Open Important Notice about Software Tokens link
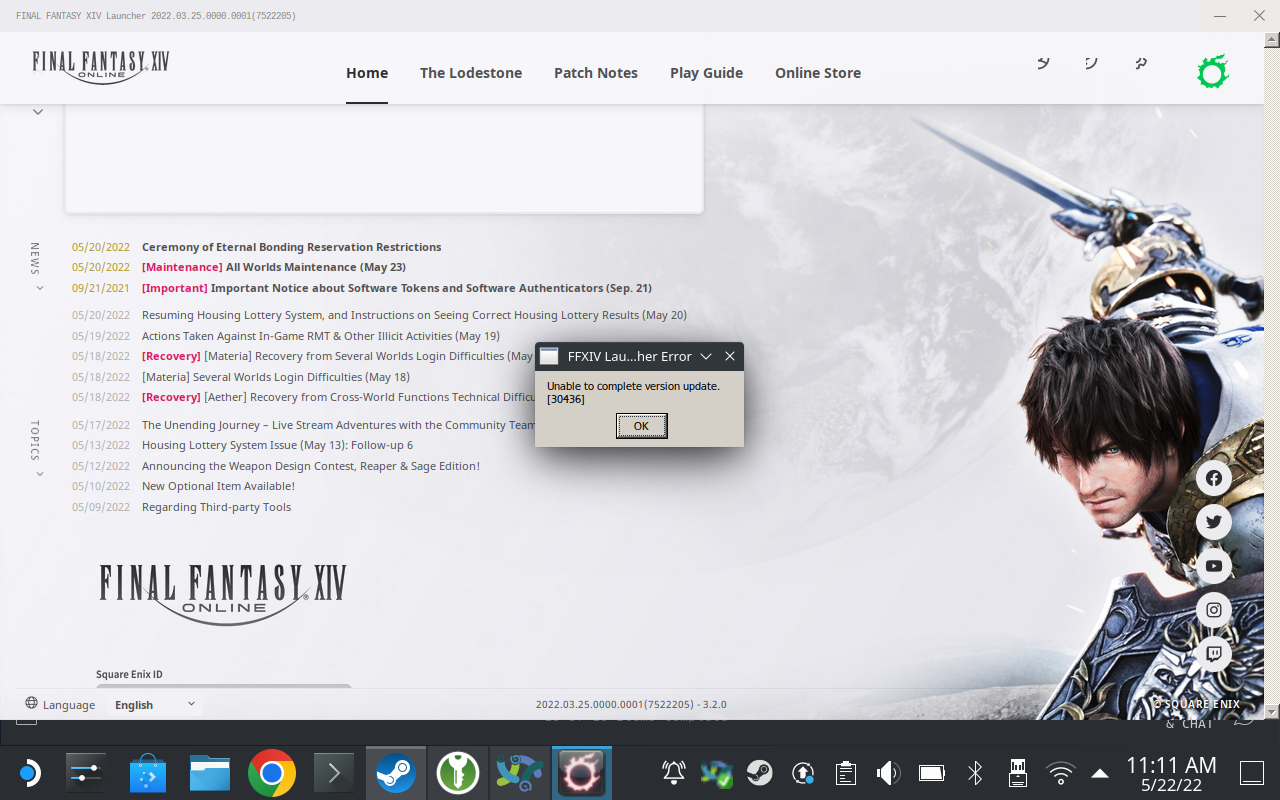Viewport: 1280px width, 800px height. point(397,288)
